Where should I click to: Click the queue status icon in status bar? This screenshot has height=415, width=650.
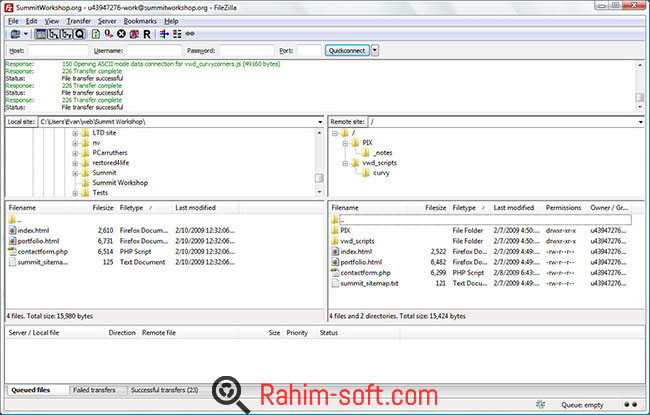[x=540, y=404]
